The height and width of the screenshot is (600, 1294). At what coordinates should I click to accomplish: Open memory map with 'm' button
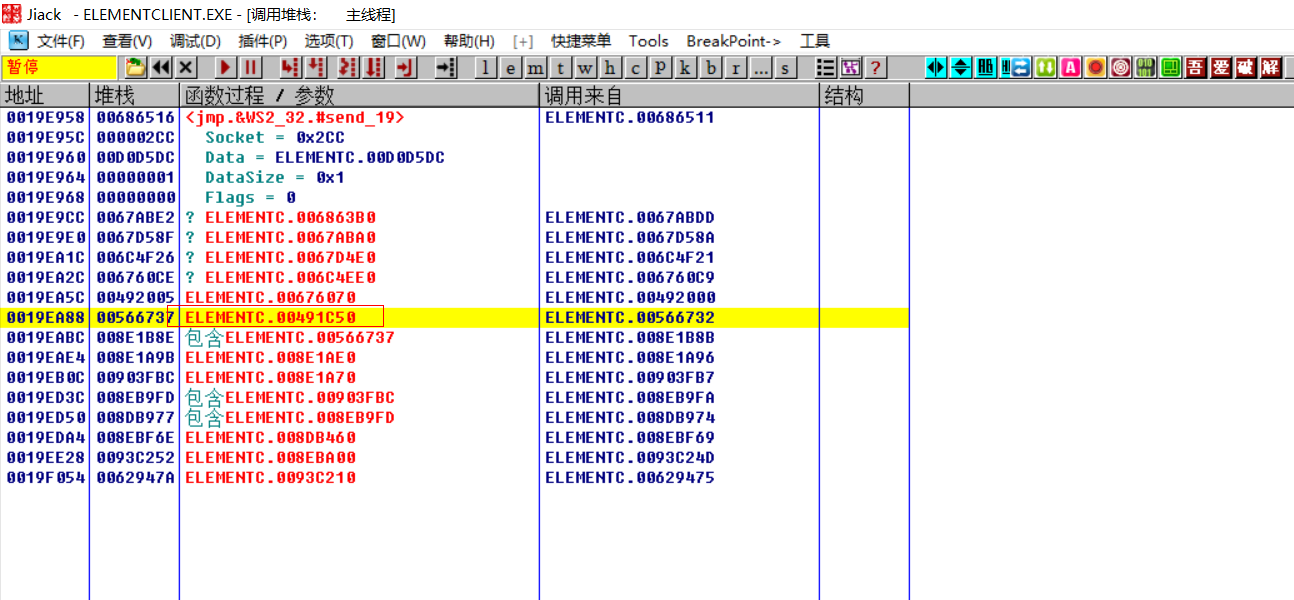tap(536, 67)
